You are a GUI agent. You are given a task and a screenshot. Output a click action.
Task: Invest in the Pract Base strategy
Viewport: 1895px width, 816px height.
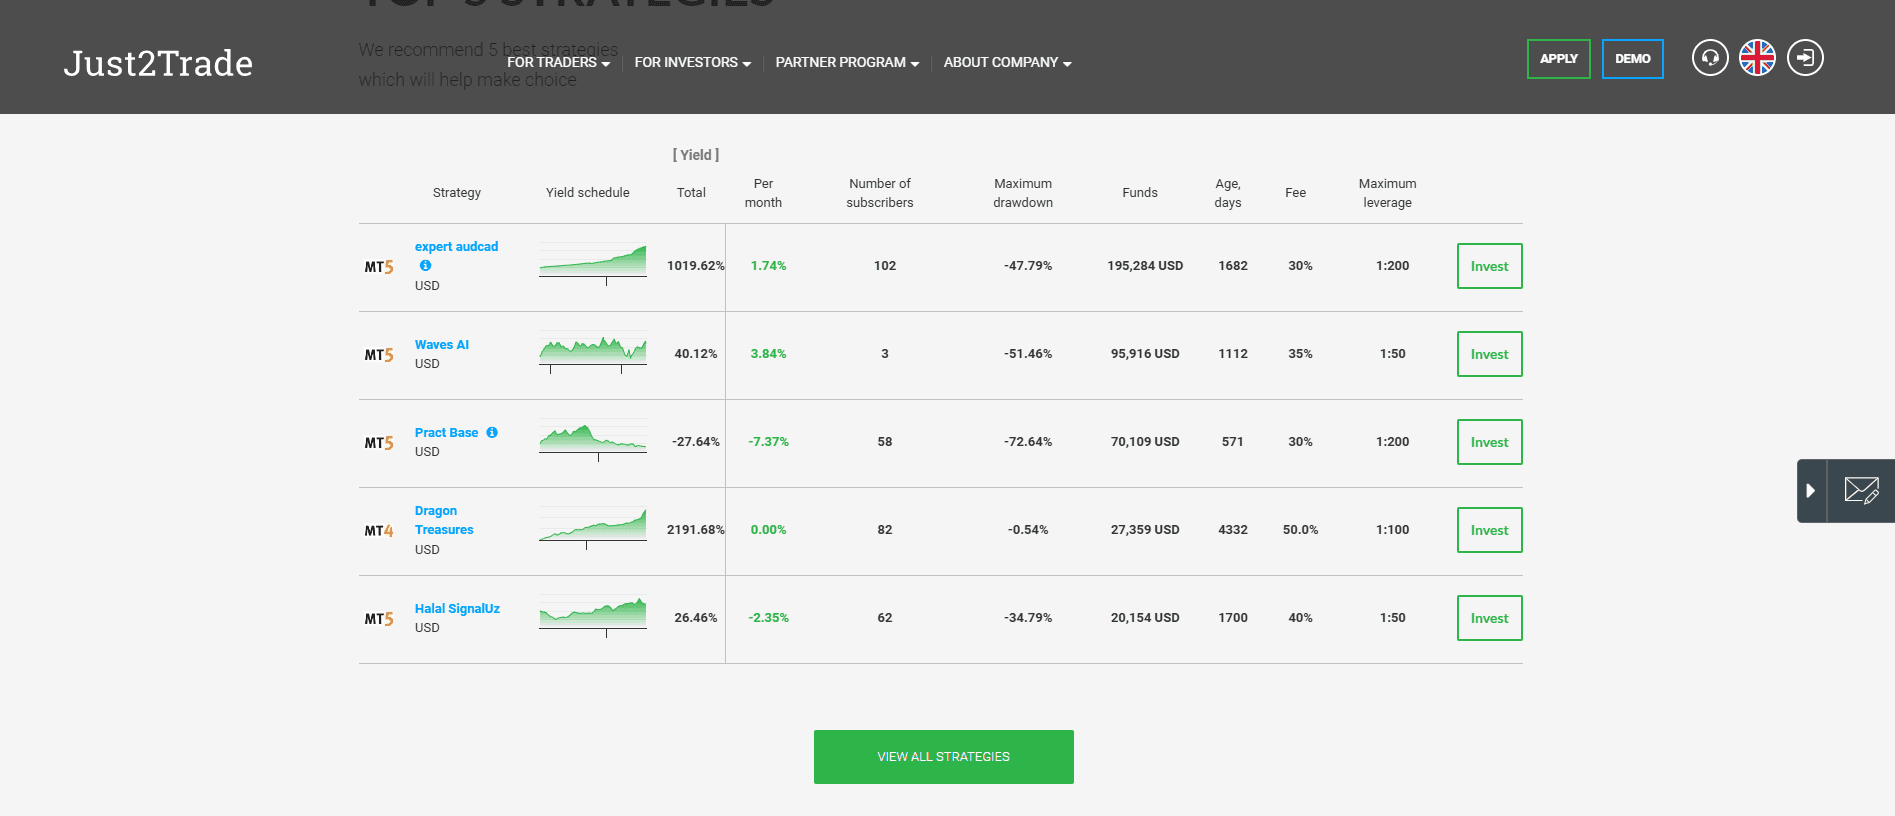[x=1490, y=442]
